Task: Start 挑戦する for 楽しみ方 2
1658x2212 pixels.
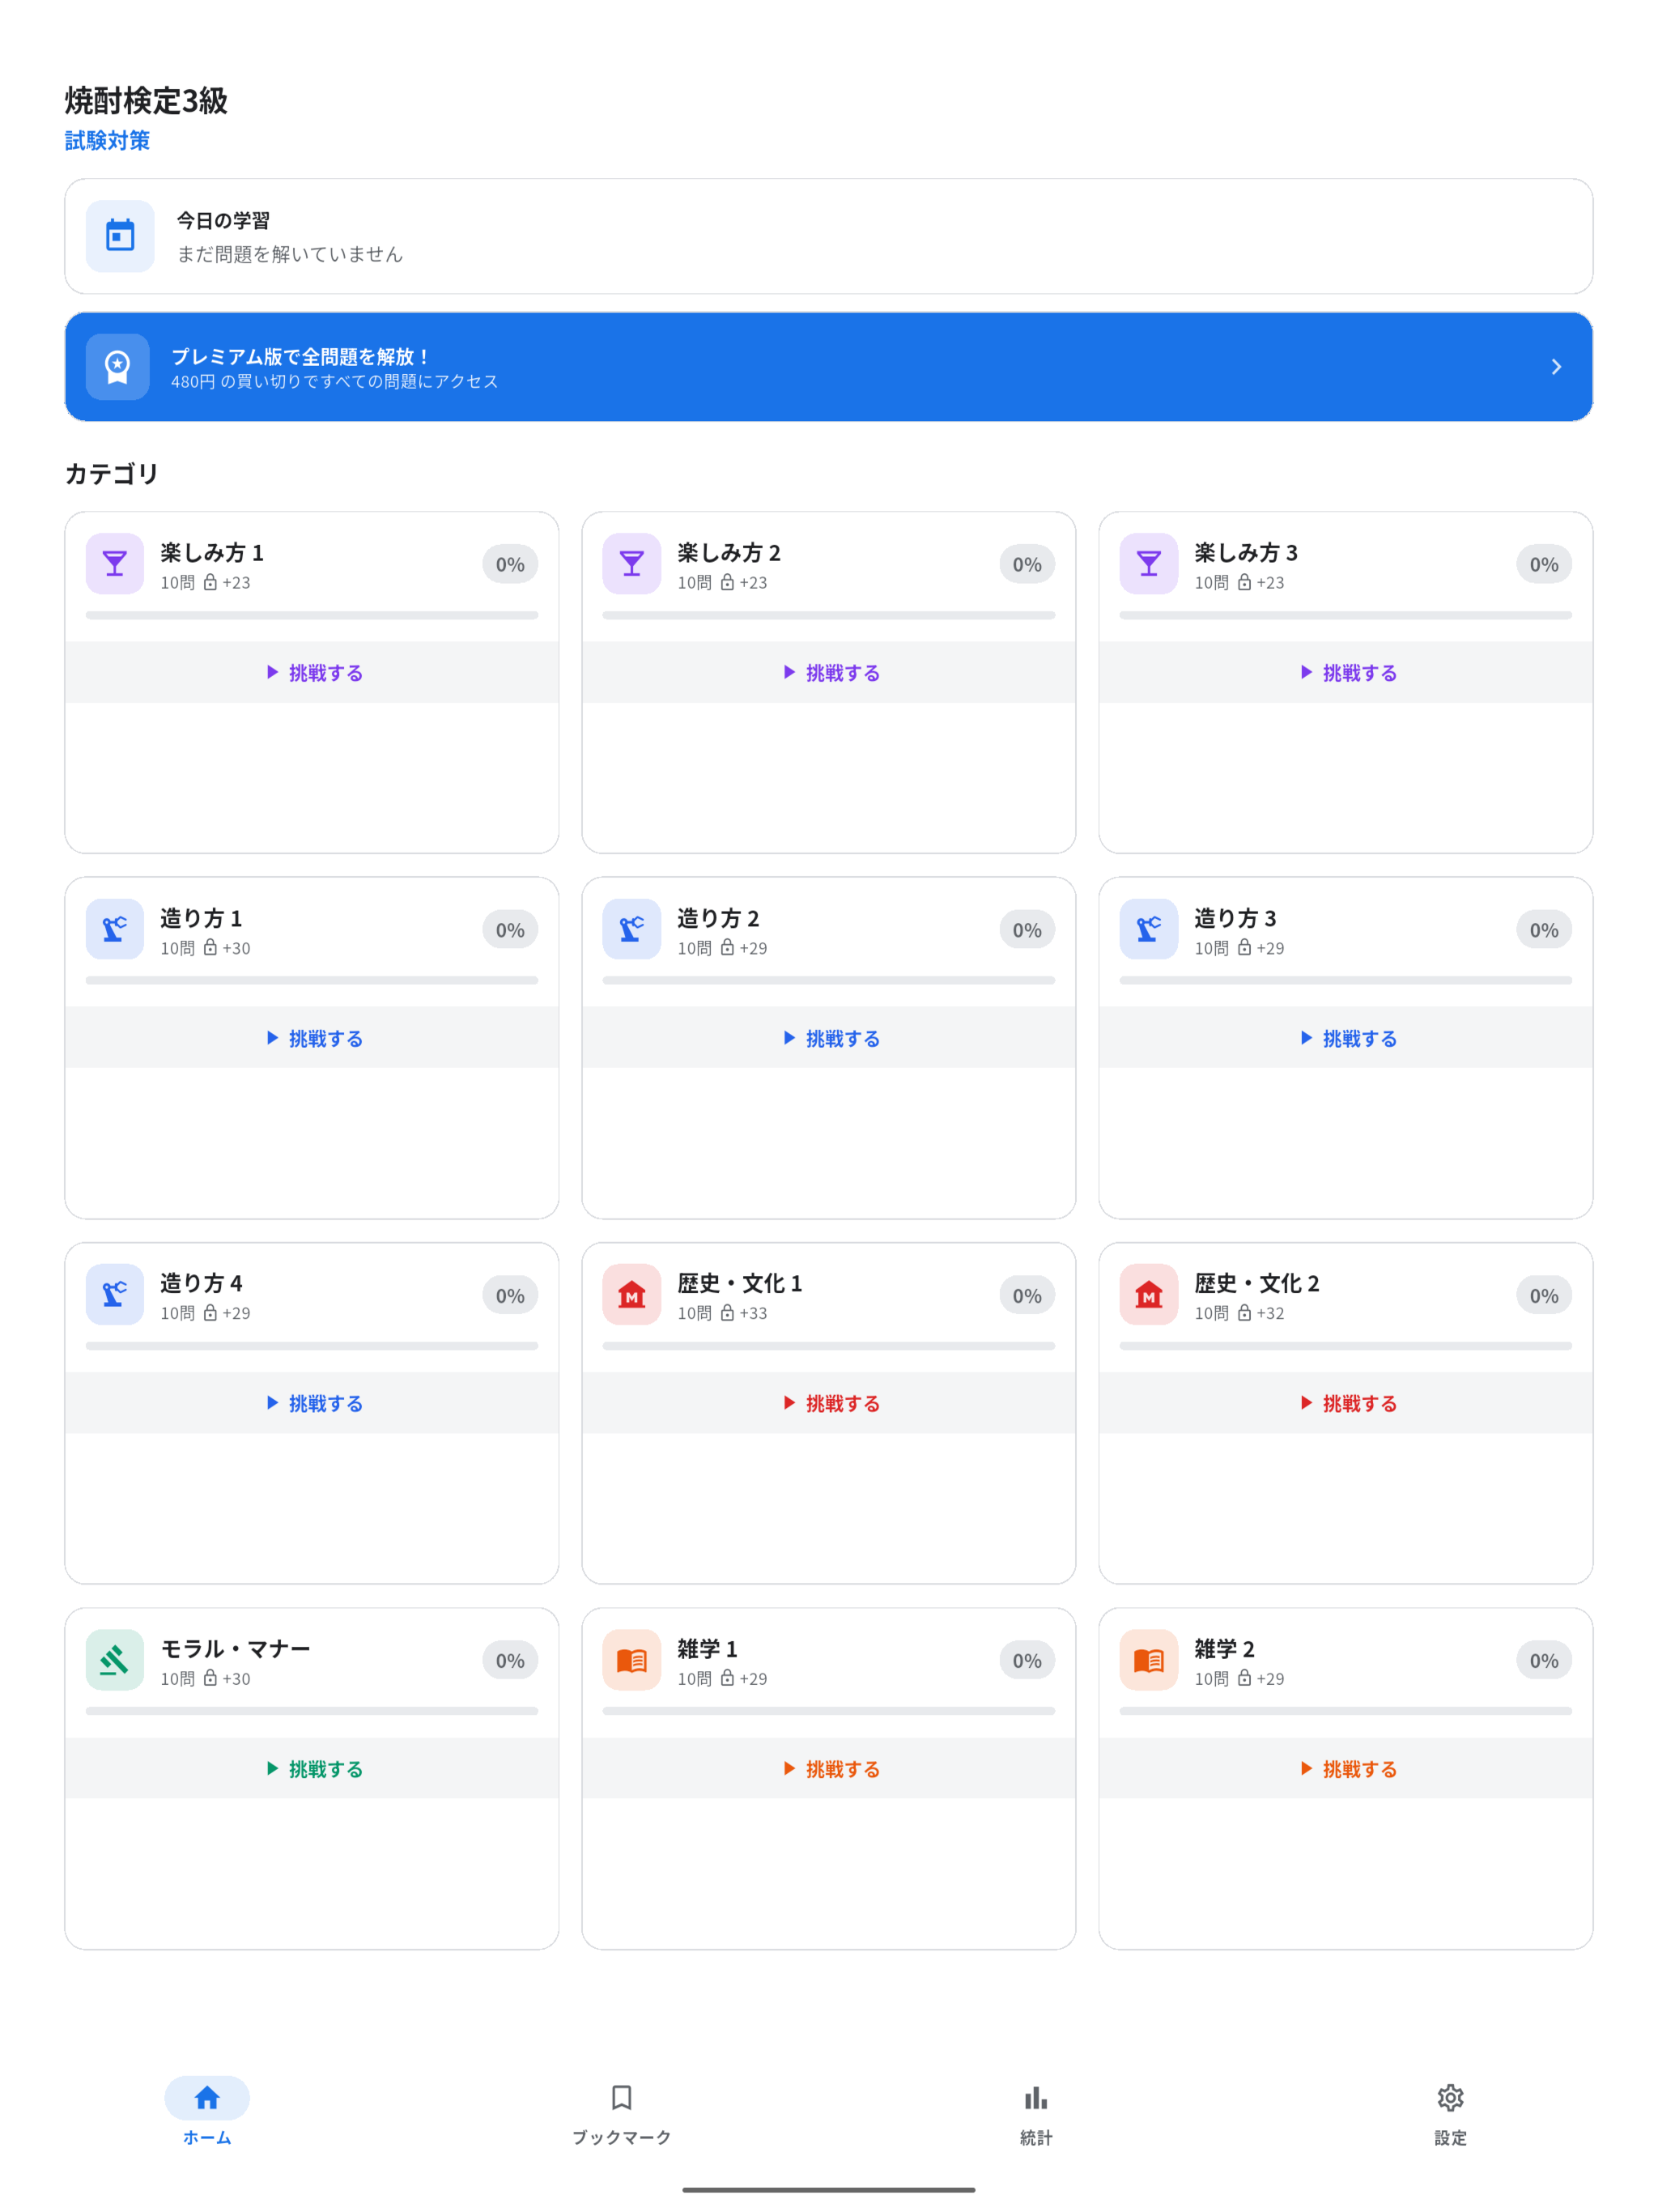Action: (x=829, y=672)
